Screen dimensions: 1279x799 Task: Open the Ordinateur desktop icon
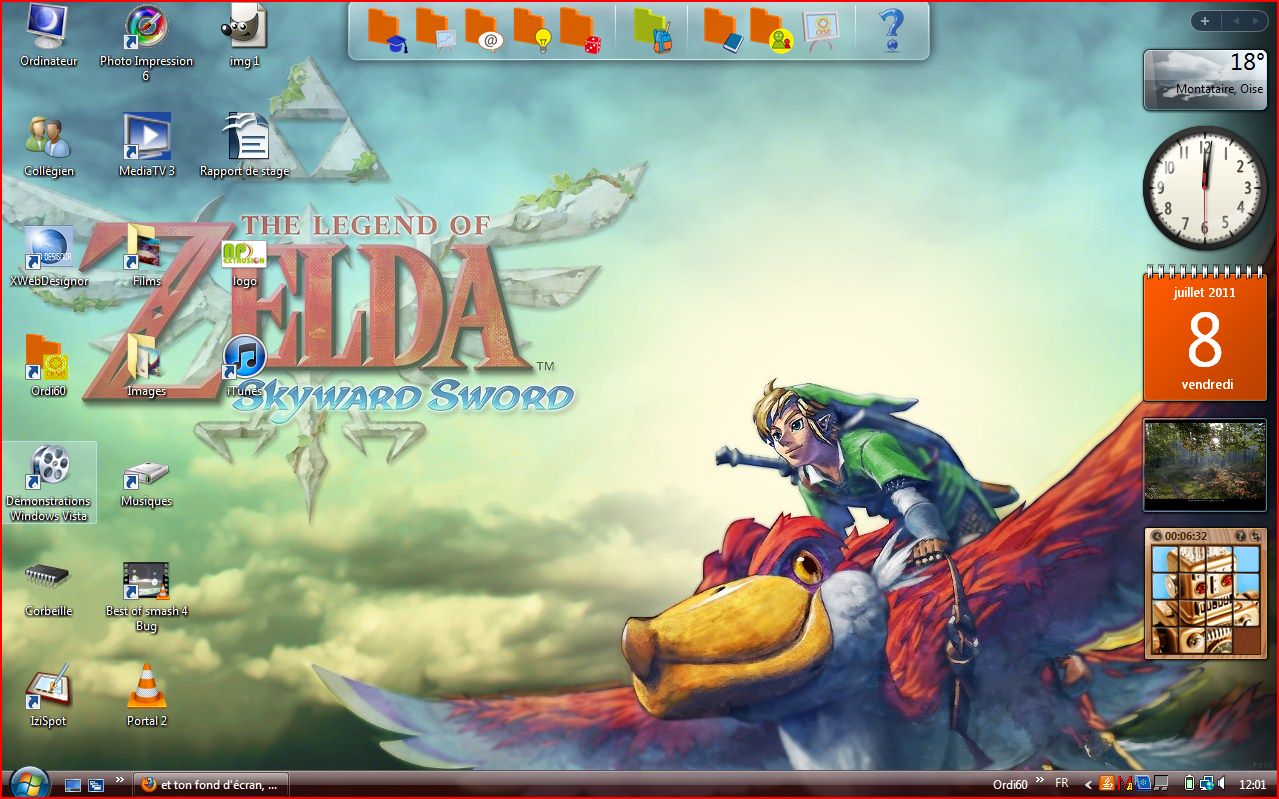pyautogui.click(x=48, y=36)
